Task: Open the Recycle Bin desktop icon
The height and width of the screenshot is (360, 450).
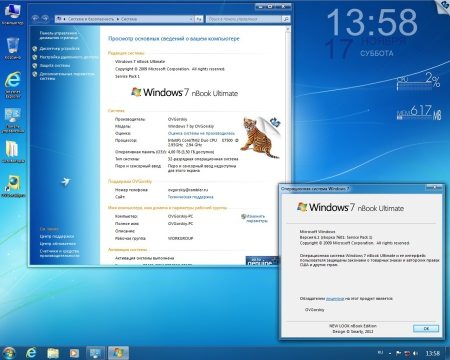Action: (x=13, y=47)
